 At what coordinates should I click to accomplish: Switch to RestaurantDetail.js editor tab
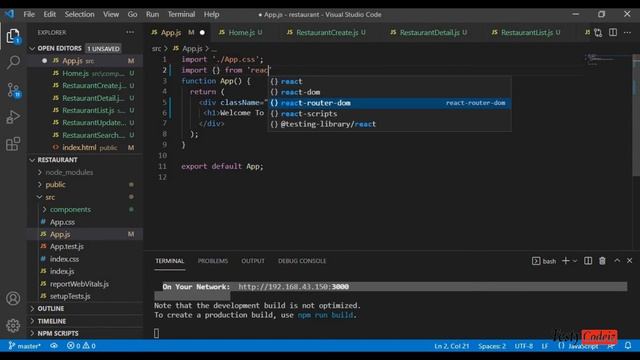click(x=429, y=32)
